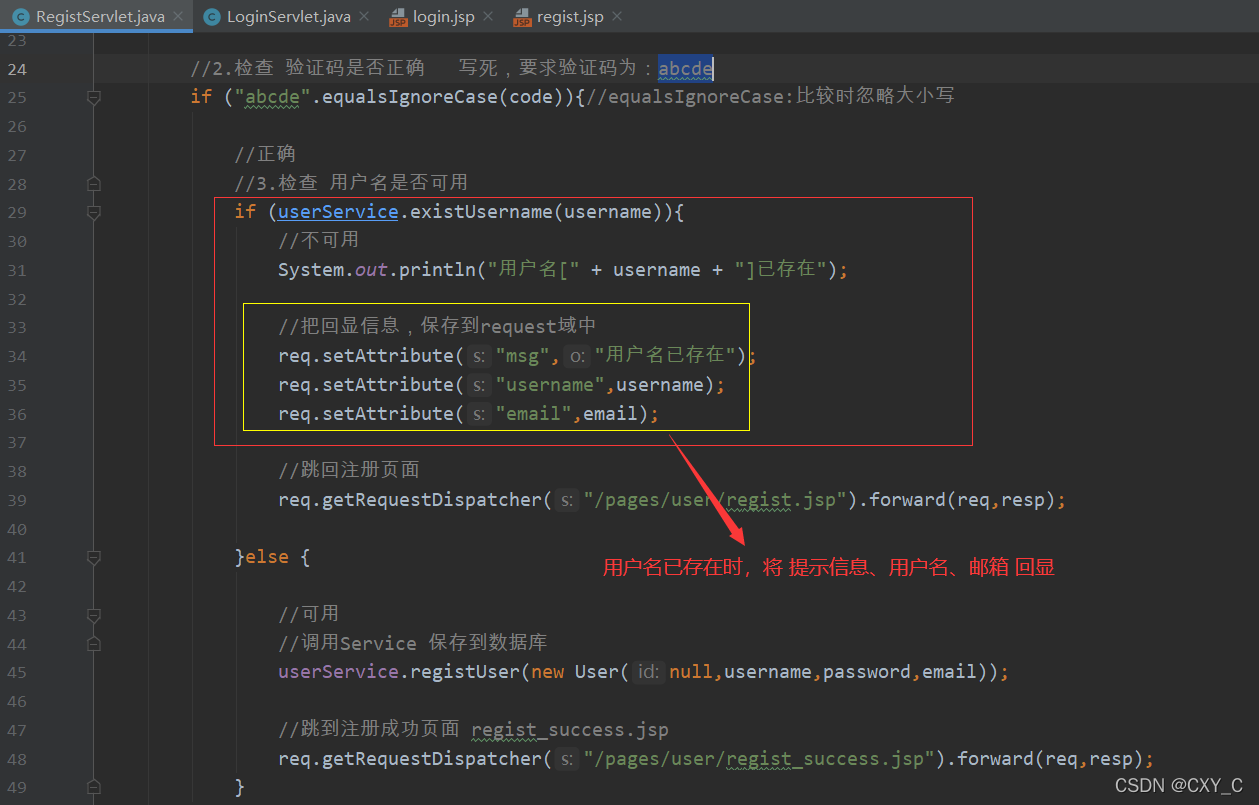Click the "email" string on line 36
Screen dimensions: 1259x805
[533, 414]
